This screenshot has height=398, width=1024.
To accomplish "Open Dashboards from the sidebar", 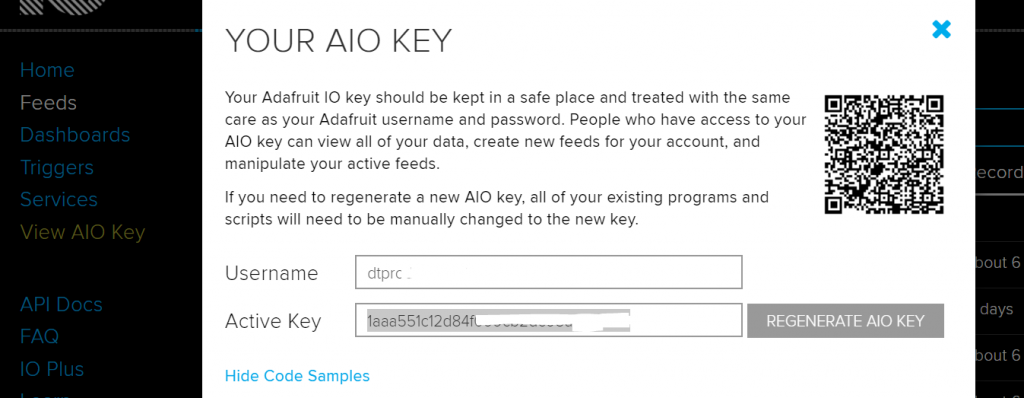I will (x=75, y=135).
